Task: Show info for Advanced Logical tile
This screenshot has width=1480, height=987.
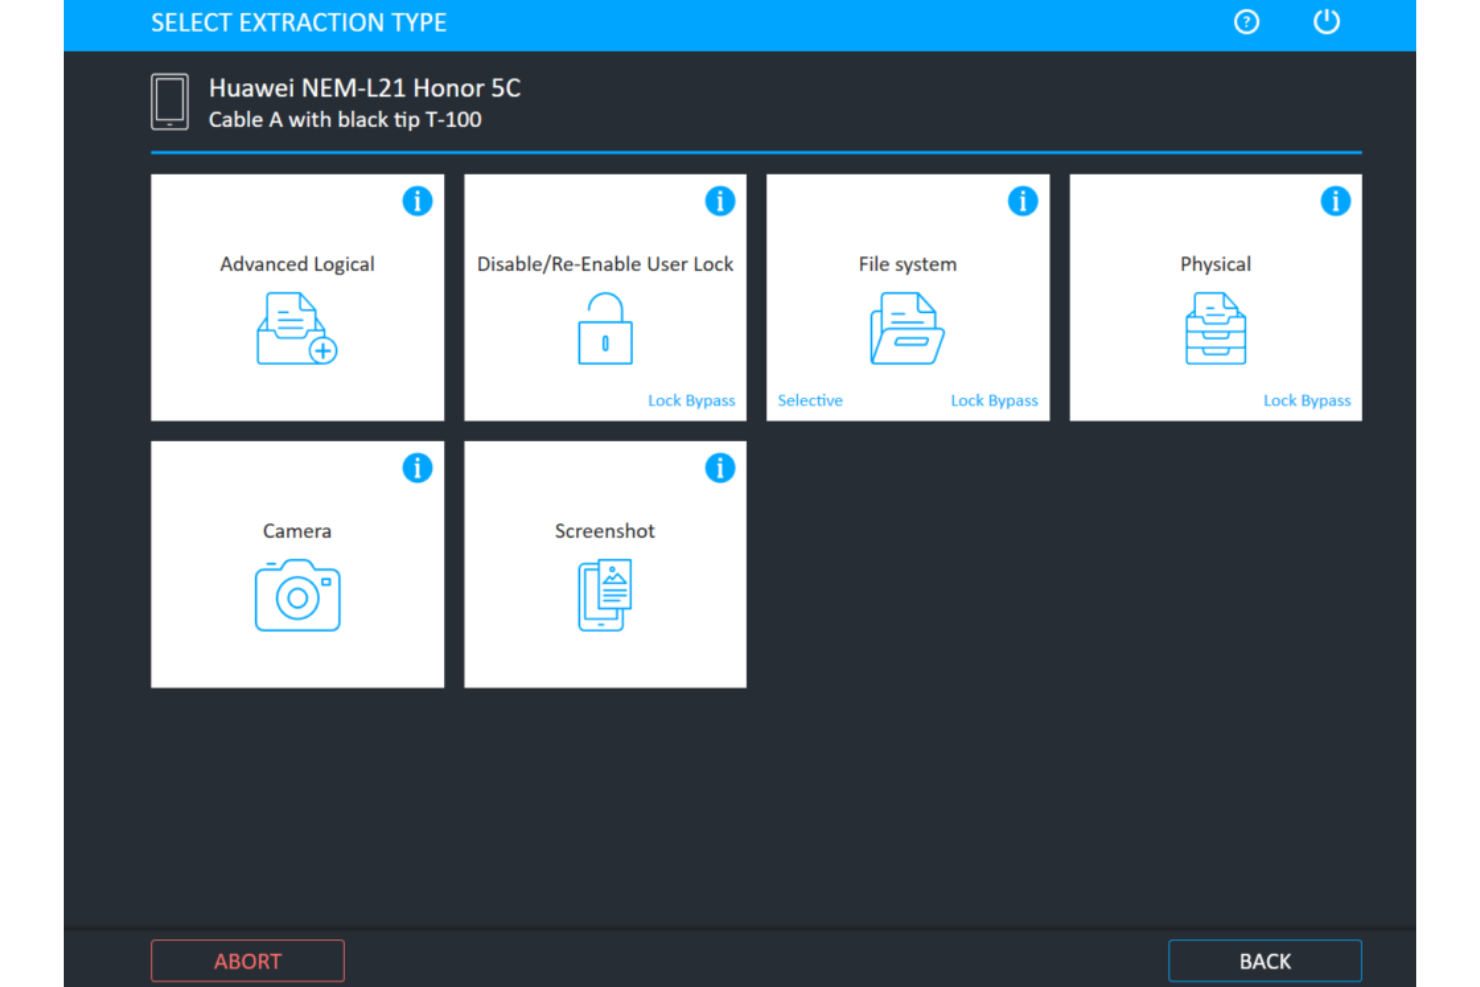Action: (x=417, y=201)
